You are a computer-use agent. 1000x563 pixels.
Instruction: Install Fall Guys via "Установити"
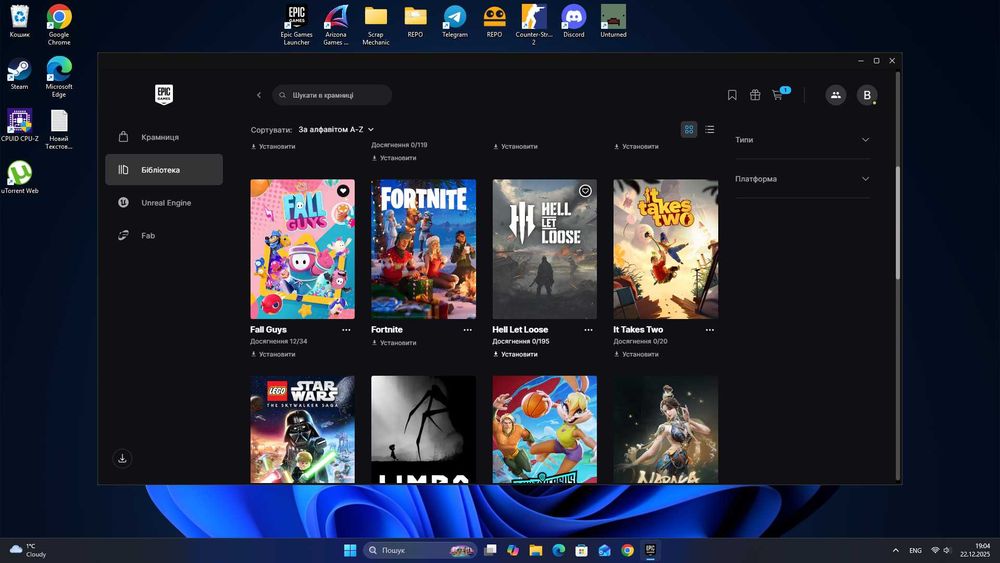coord(273,354)
